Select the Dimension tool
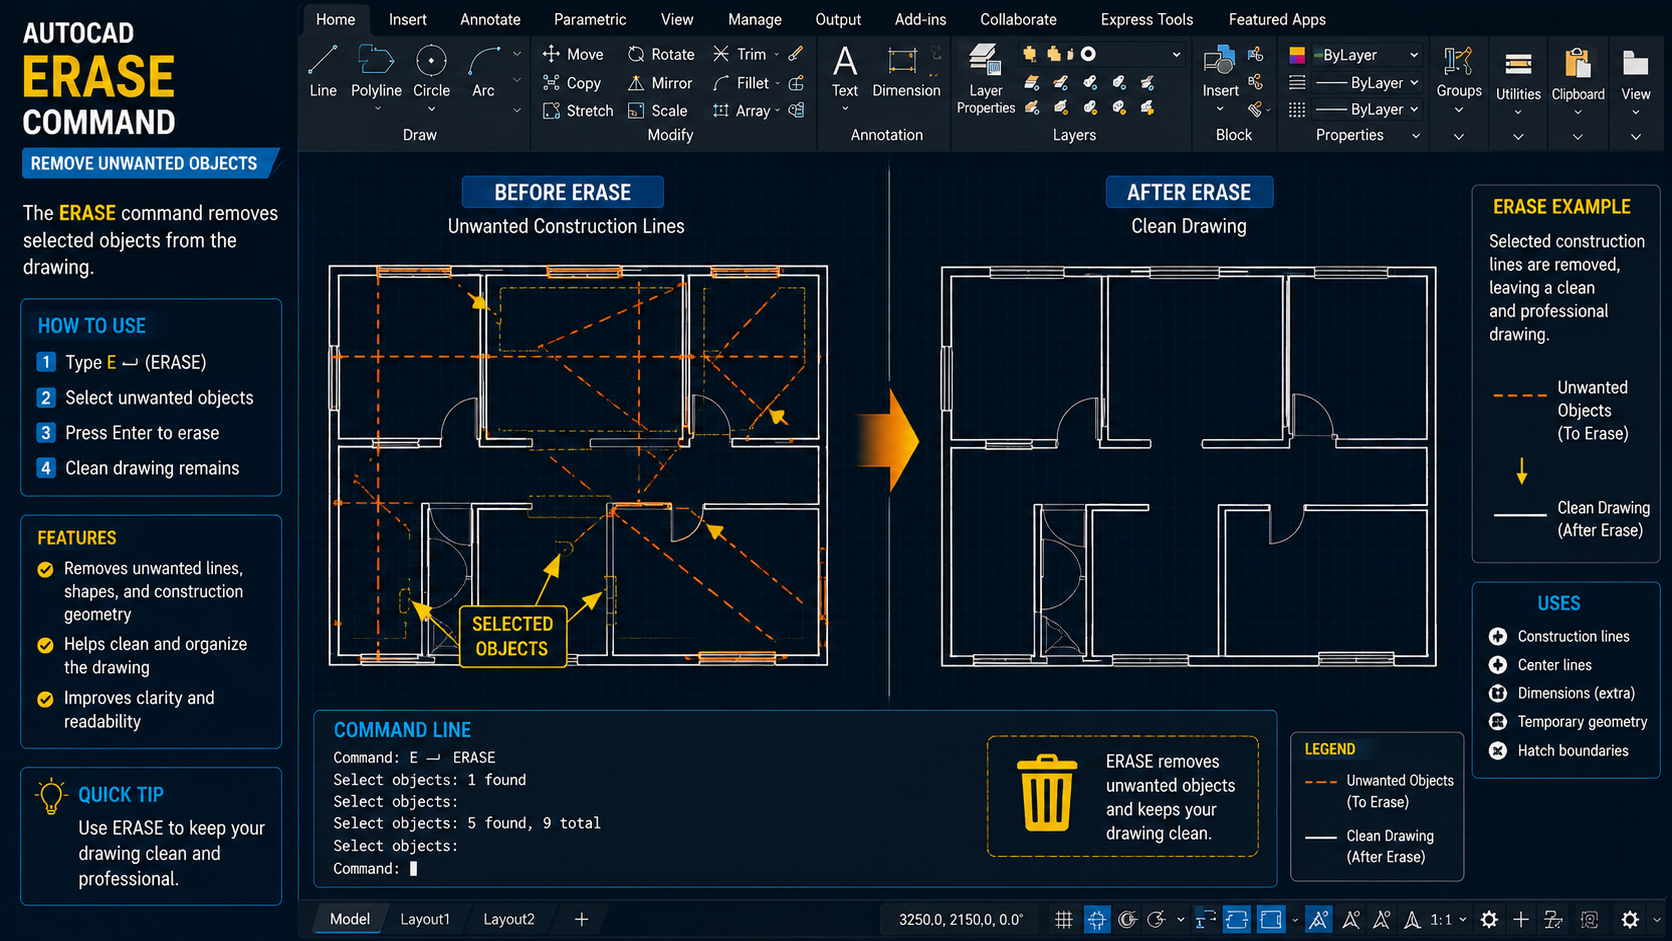 [906, 70]
